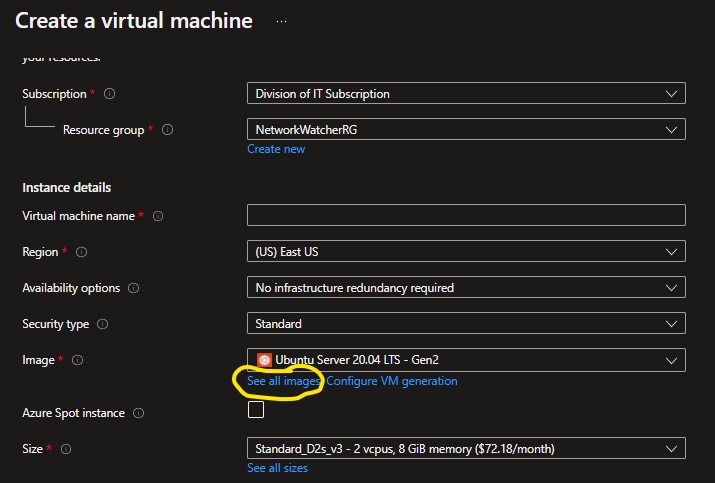This screenshot has height=483, width=715.
Task: Click the Azure Spot instance label
Action: point(73,413)
